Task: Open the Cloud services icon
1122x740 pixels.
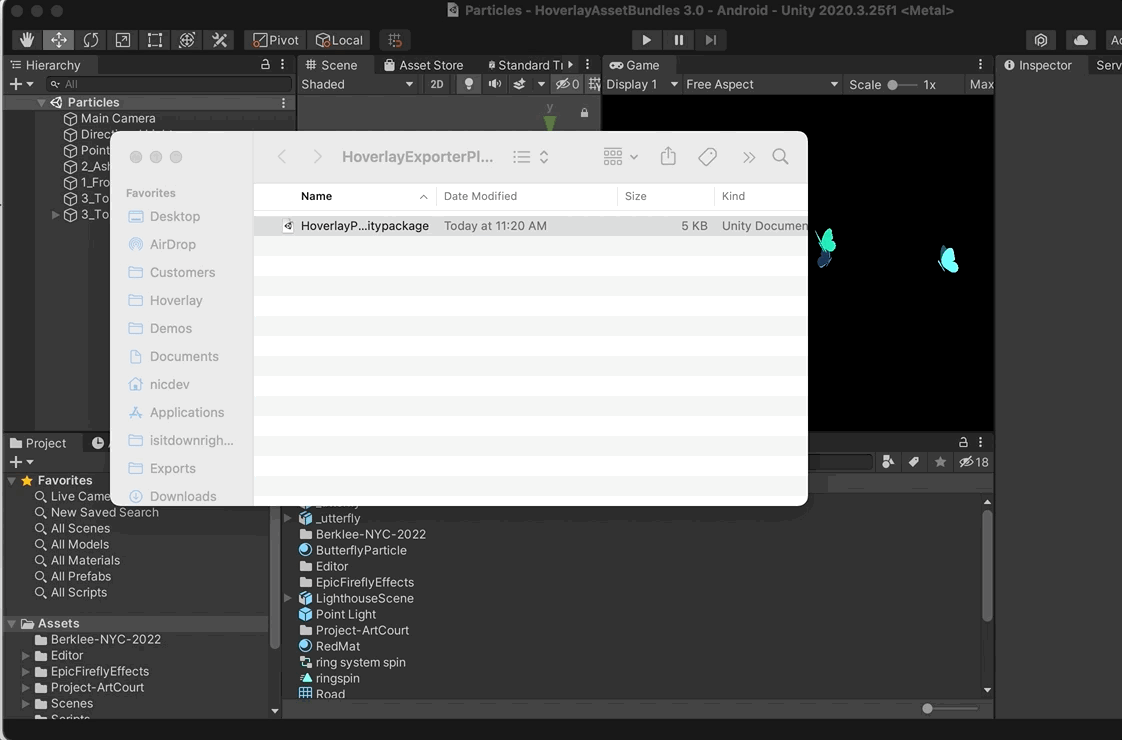Action: [x=1080, y=40]
